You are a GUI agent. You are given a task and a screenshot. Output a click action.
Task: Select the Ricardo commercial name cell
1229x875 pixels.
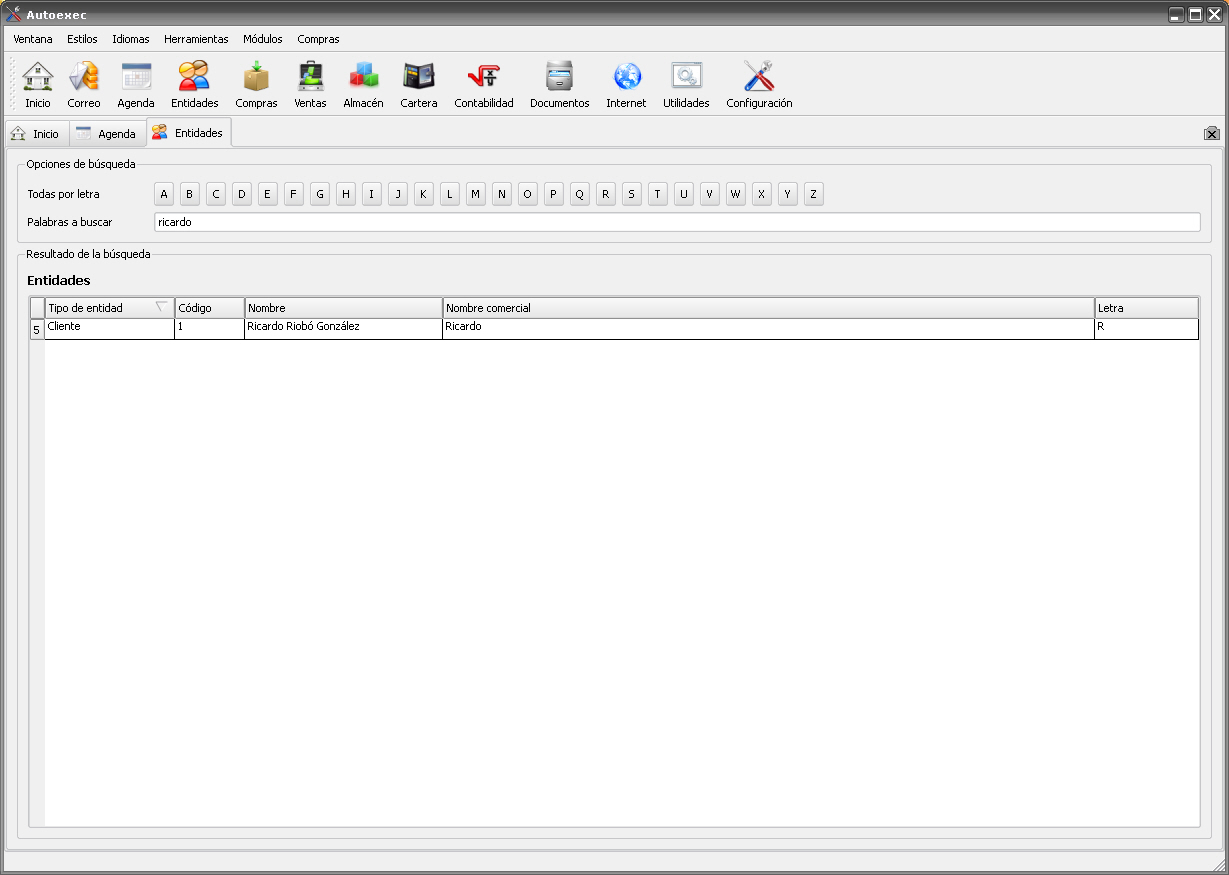(x=769, y=329)
